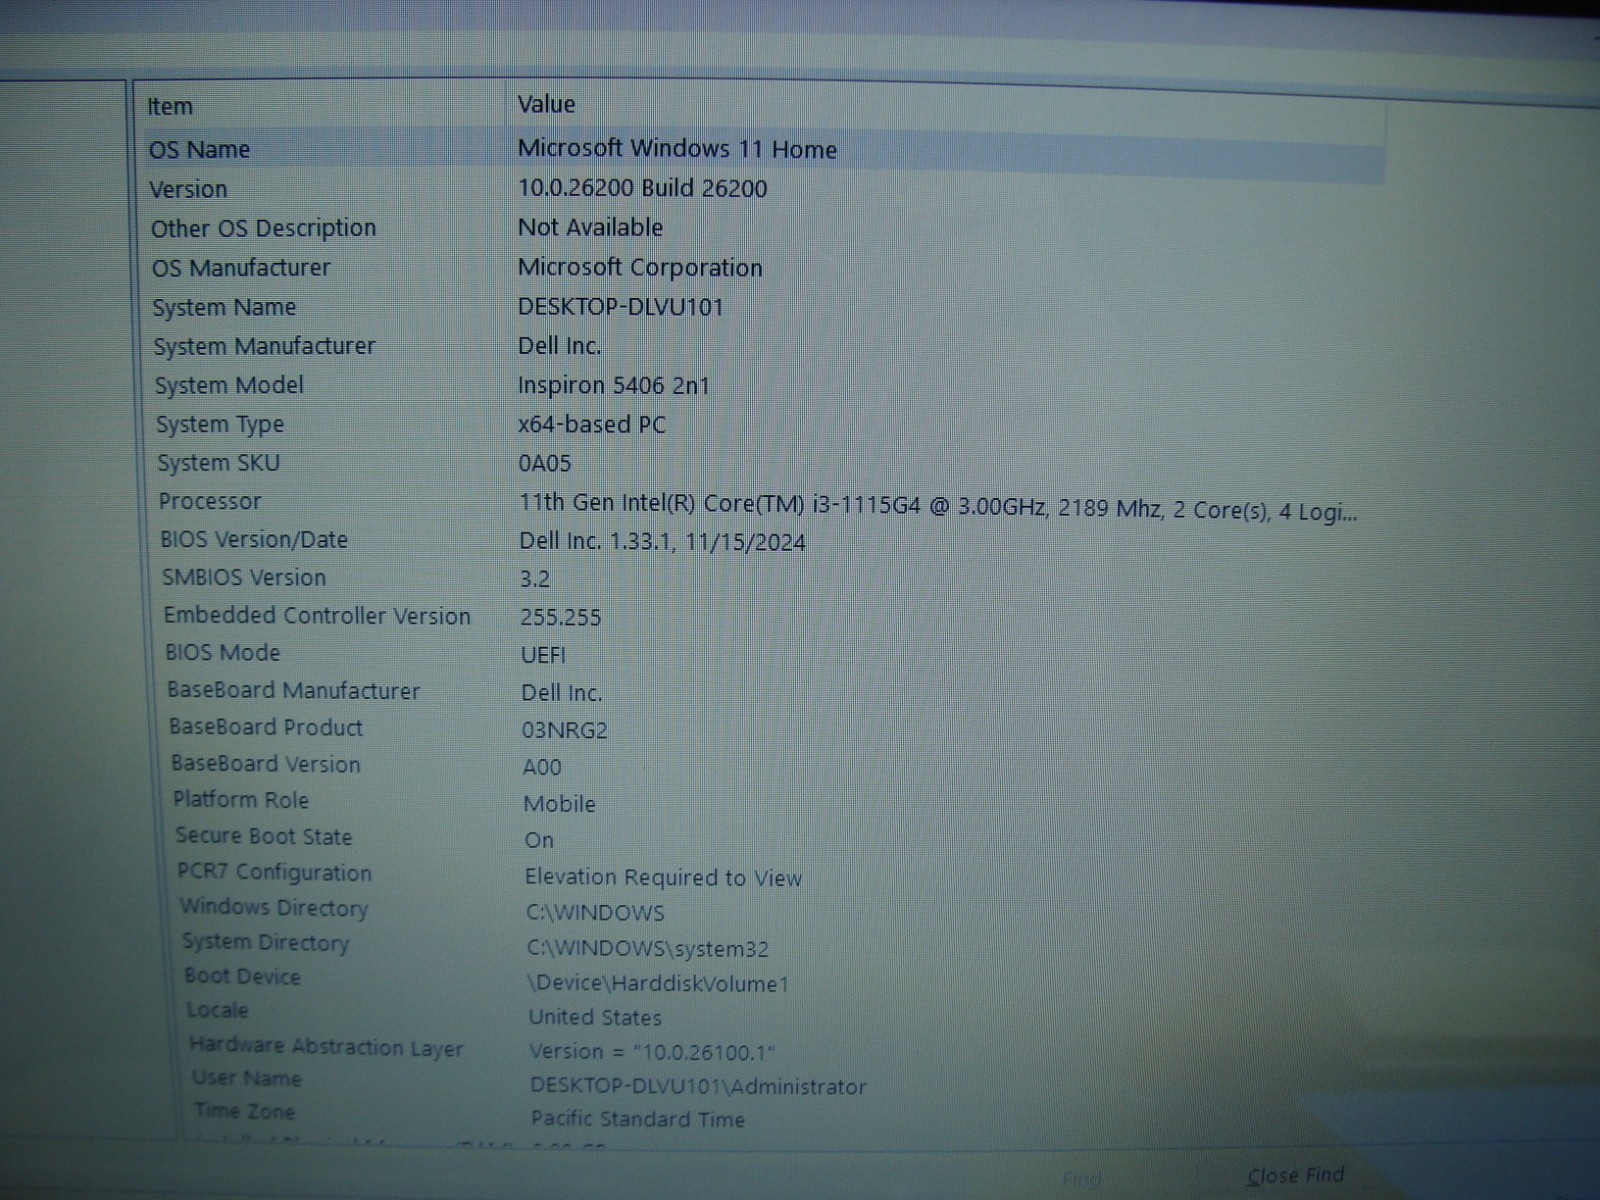
Task: Click value 'Inspiron 5406 2n1'
Action: pos(613,385)
